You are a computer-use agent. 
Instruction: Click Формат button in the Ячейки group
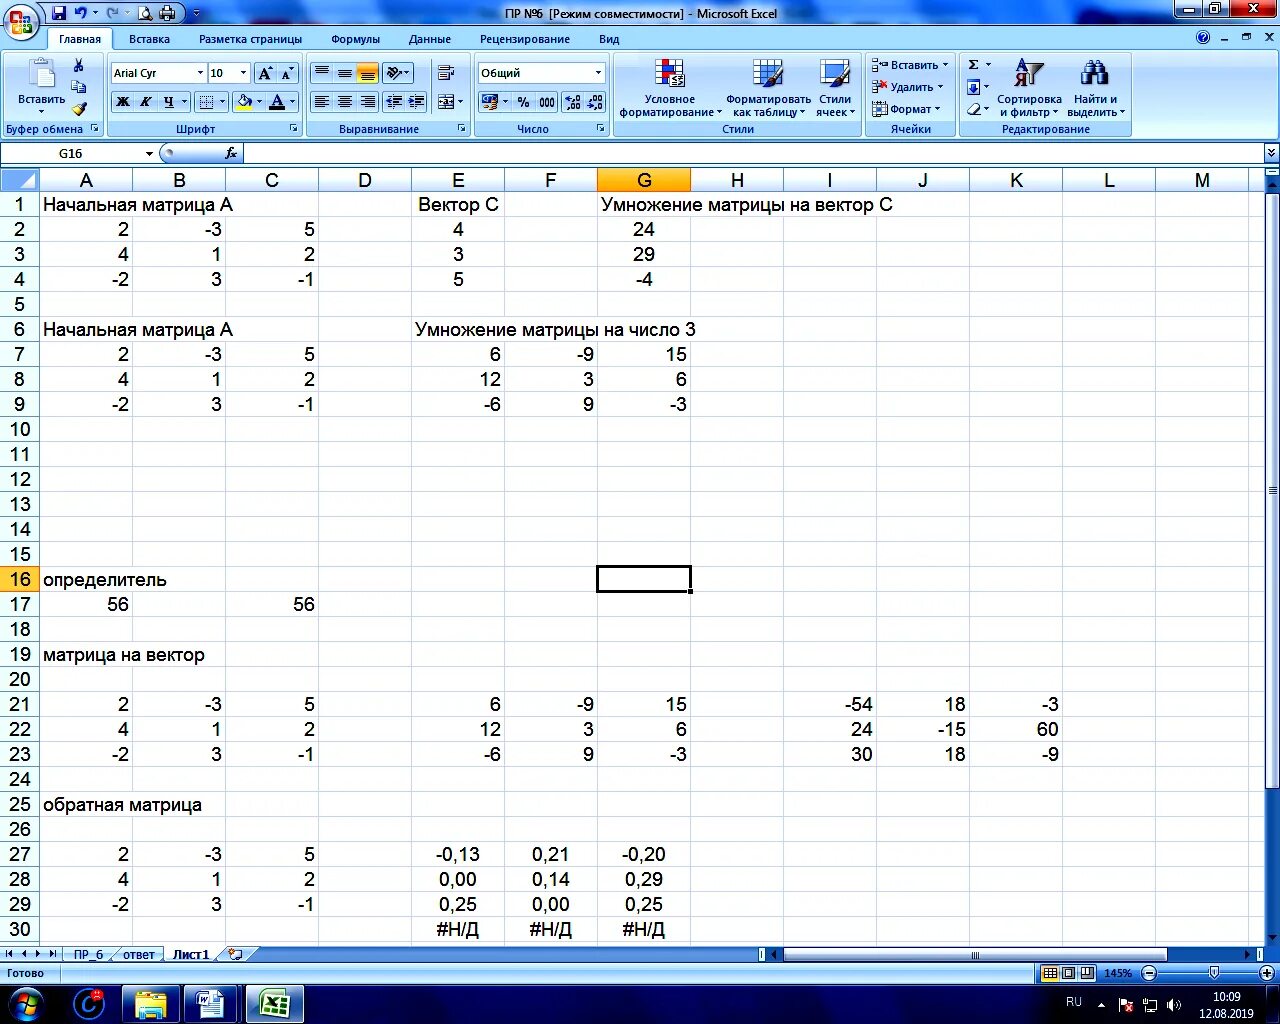(907, 109)
